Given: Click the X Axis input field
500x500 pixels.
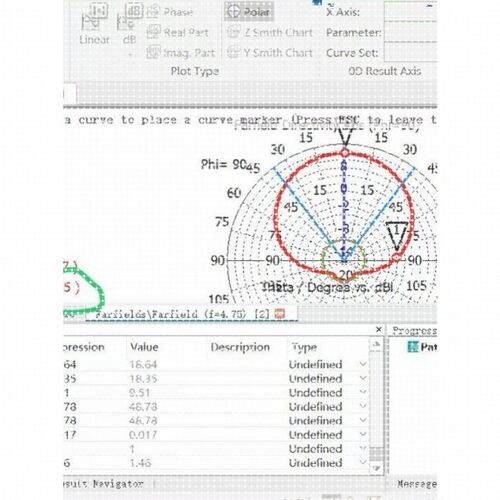Looking at the screenshot, I should coord(410,12).
